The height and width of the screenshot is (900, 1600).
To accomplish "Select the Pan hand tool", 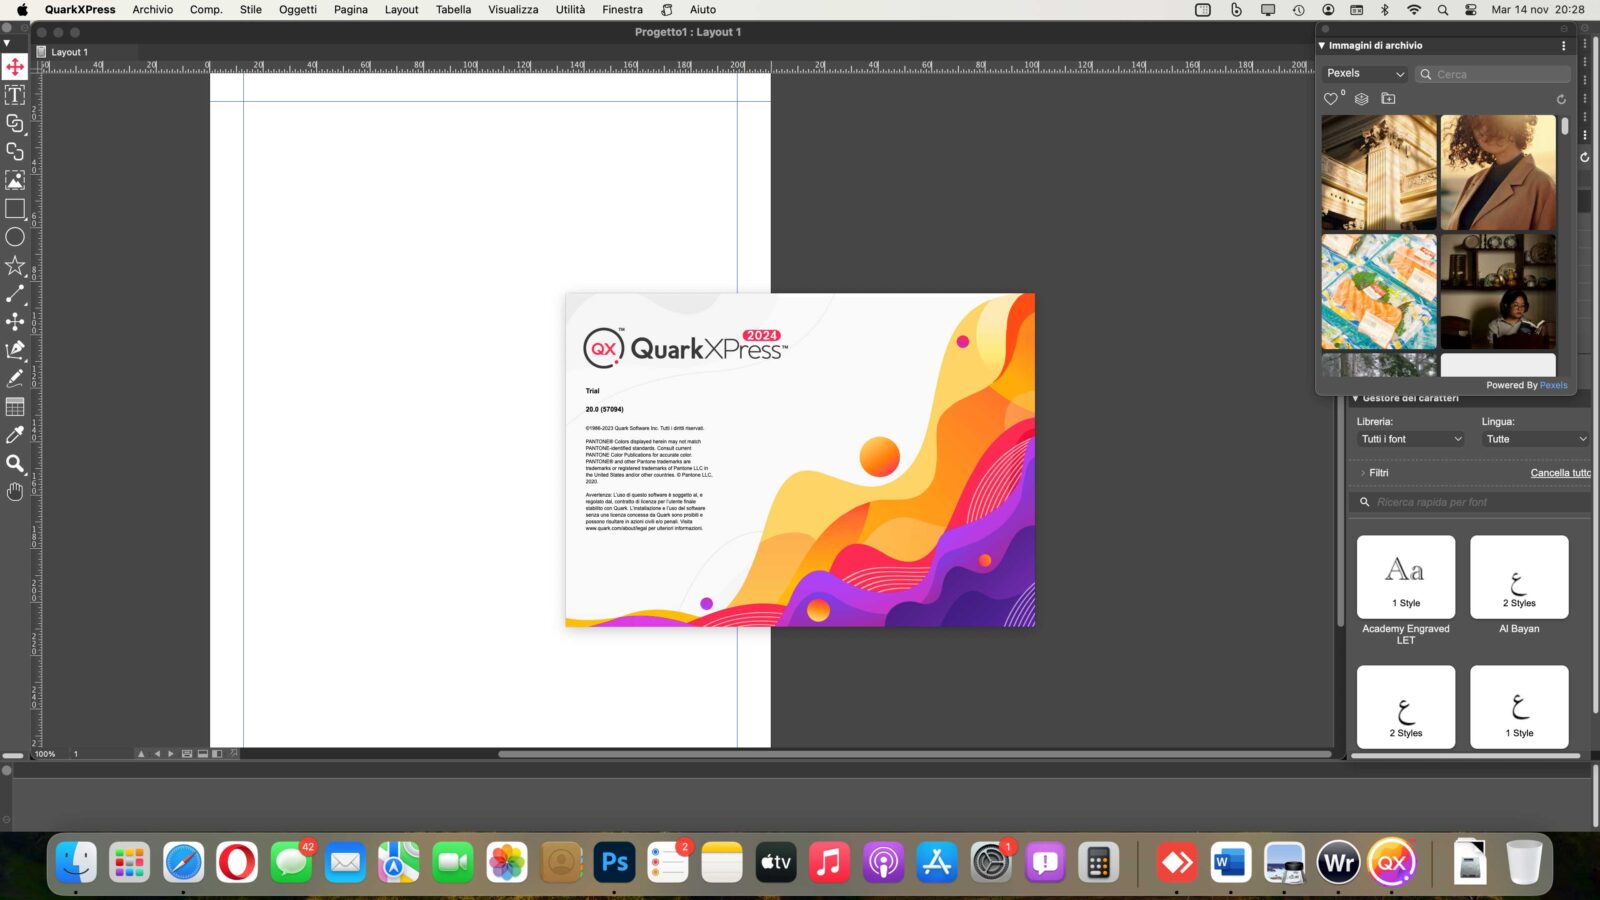I will (x=15, y=491).
